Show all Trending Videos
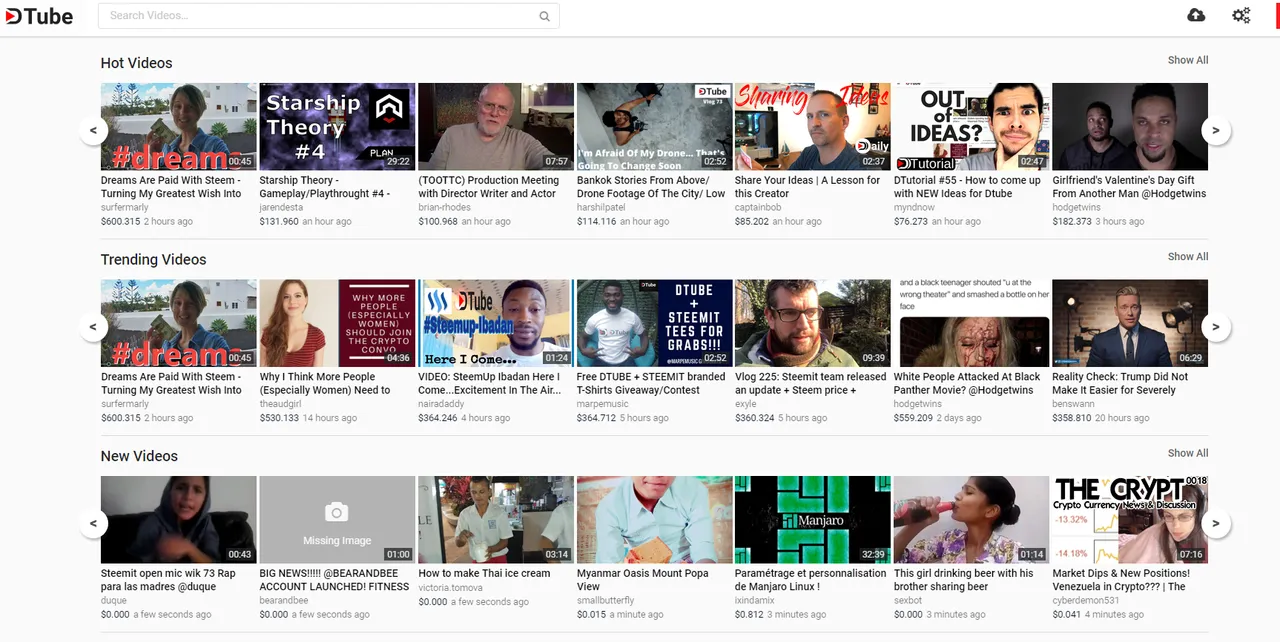The image size is (1280, 642). (x=1188, y=257)
